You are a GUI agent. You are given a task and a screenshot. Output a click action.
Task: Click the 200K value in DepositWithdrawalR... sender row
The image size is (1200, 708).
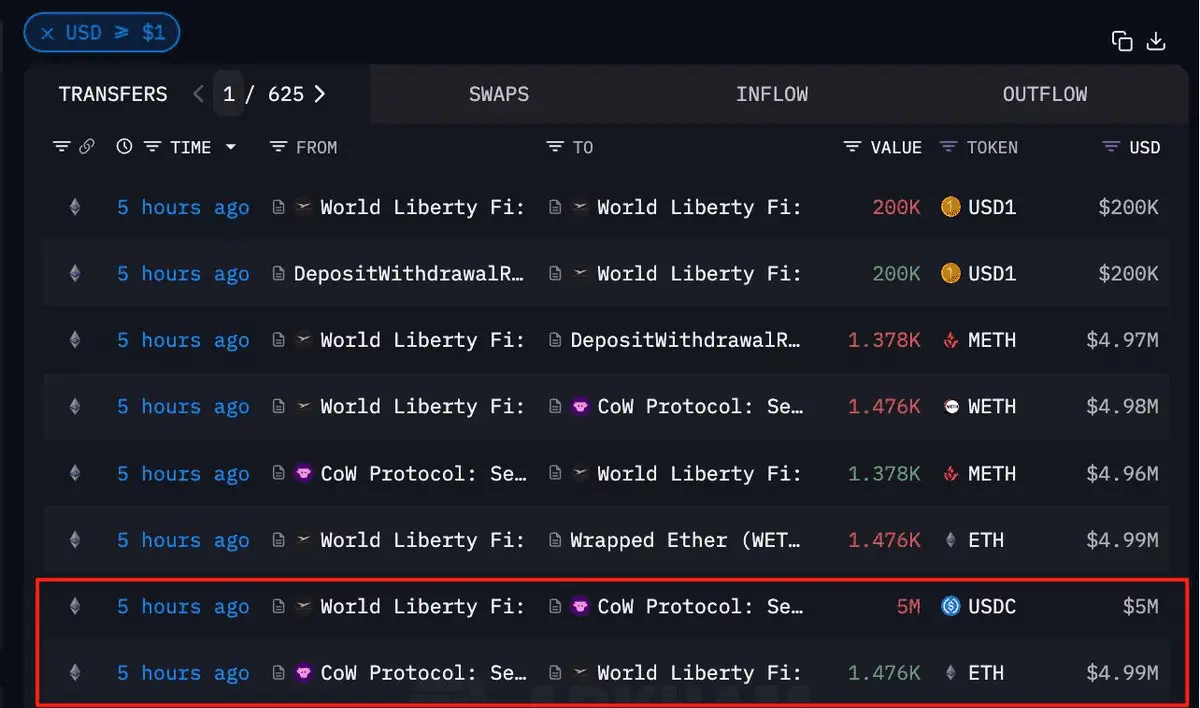[896, 274]
